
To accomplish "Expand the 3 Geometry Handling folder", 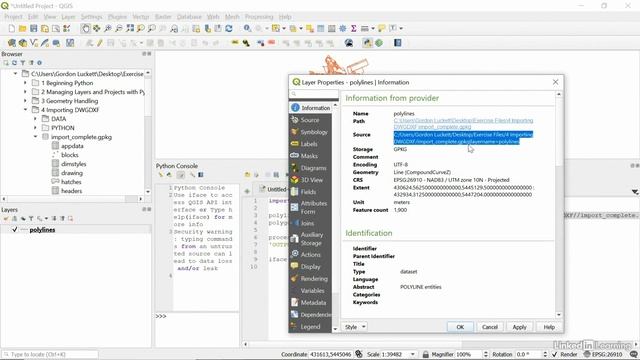I will coord(25,101).
